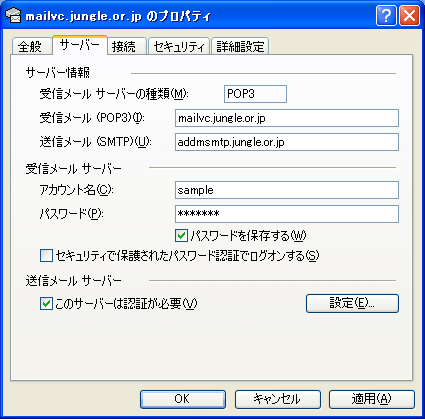The width and height of the screenshot is (425, 419).
Task: Click the mail account icon in title bar
Action: (13, 16)
